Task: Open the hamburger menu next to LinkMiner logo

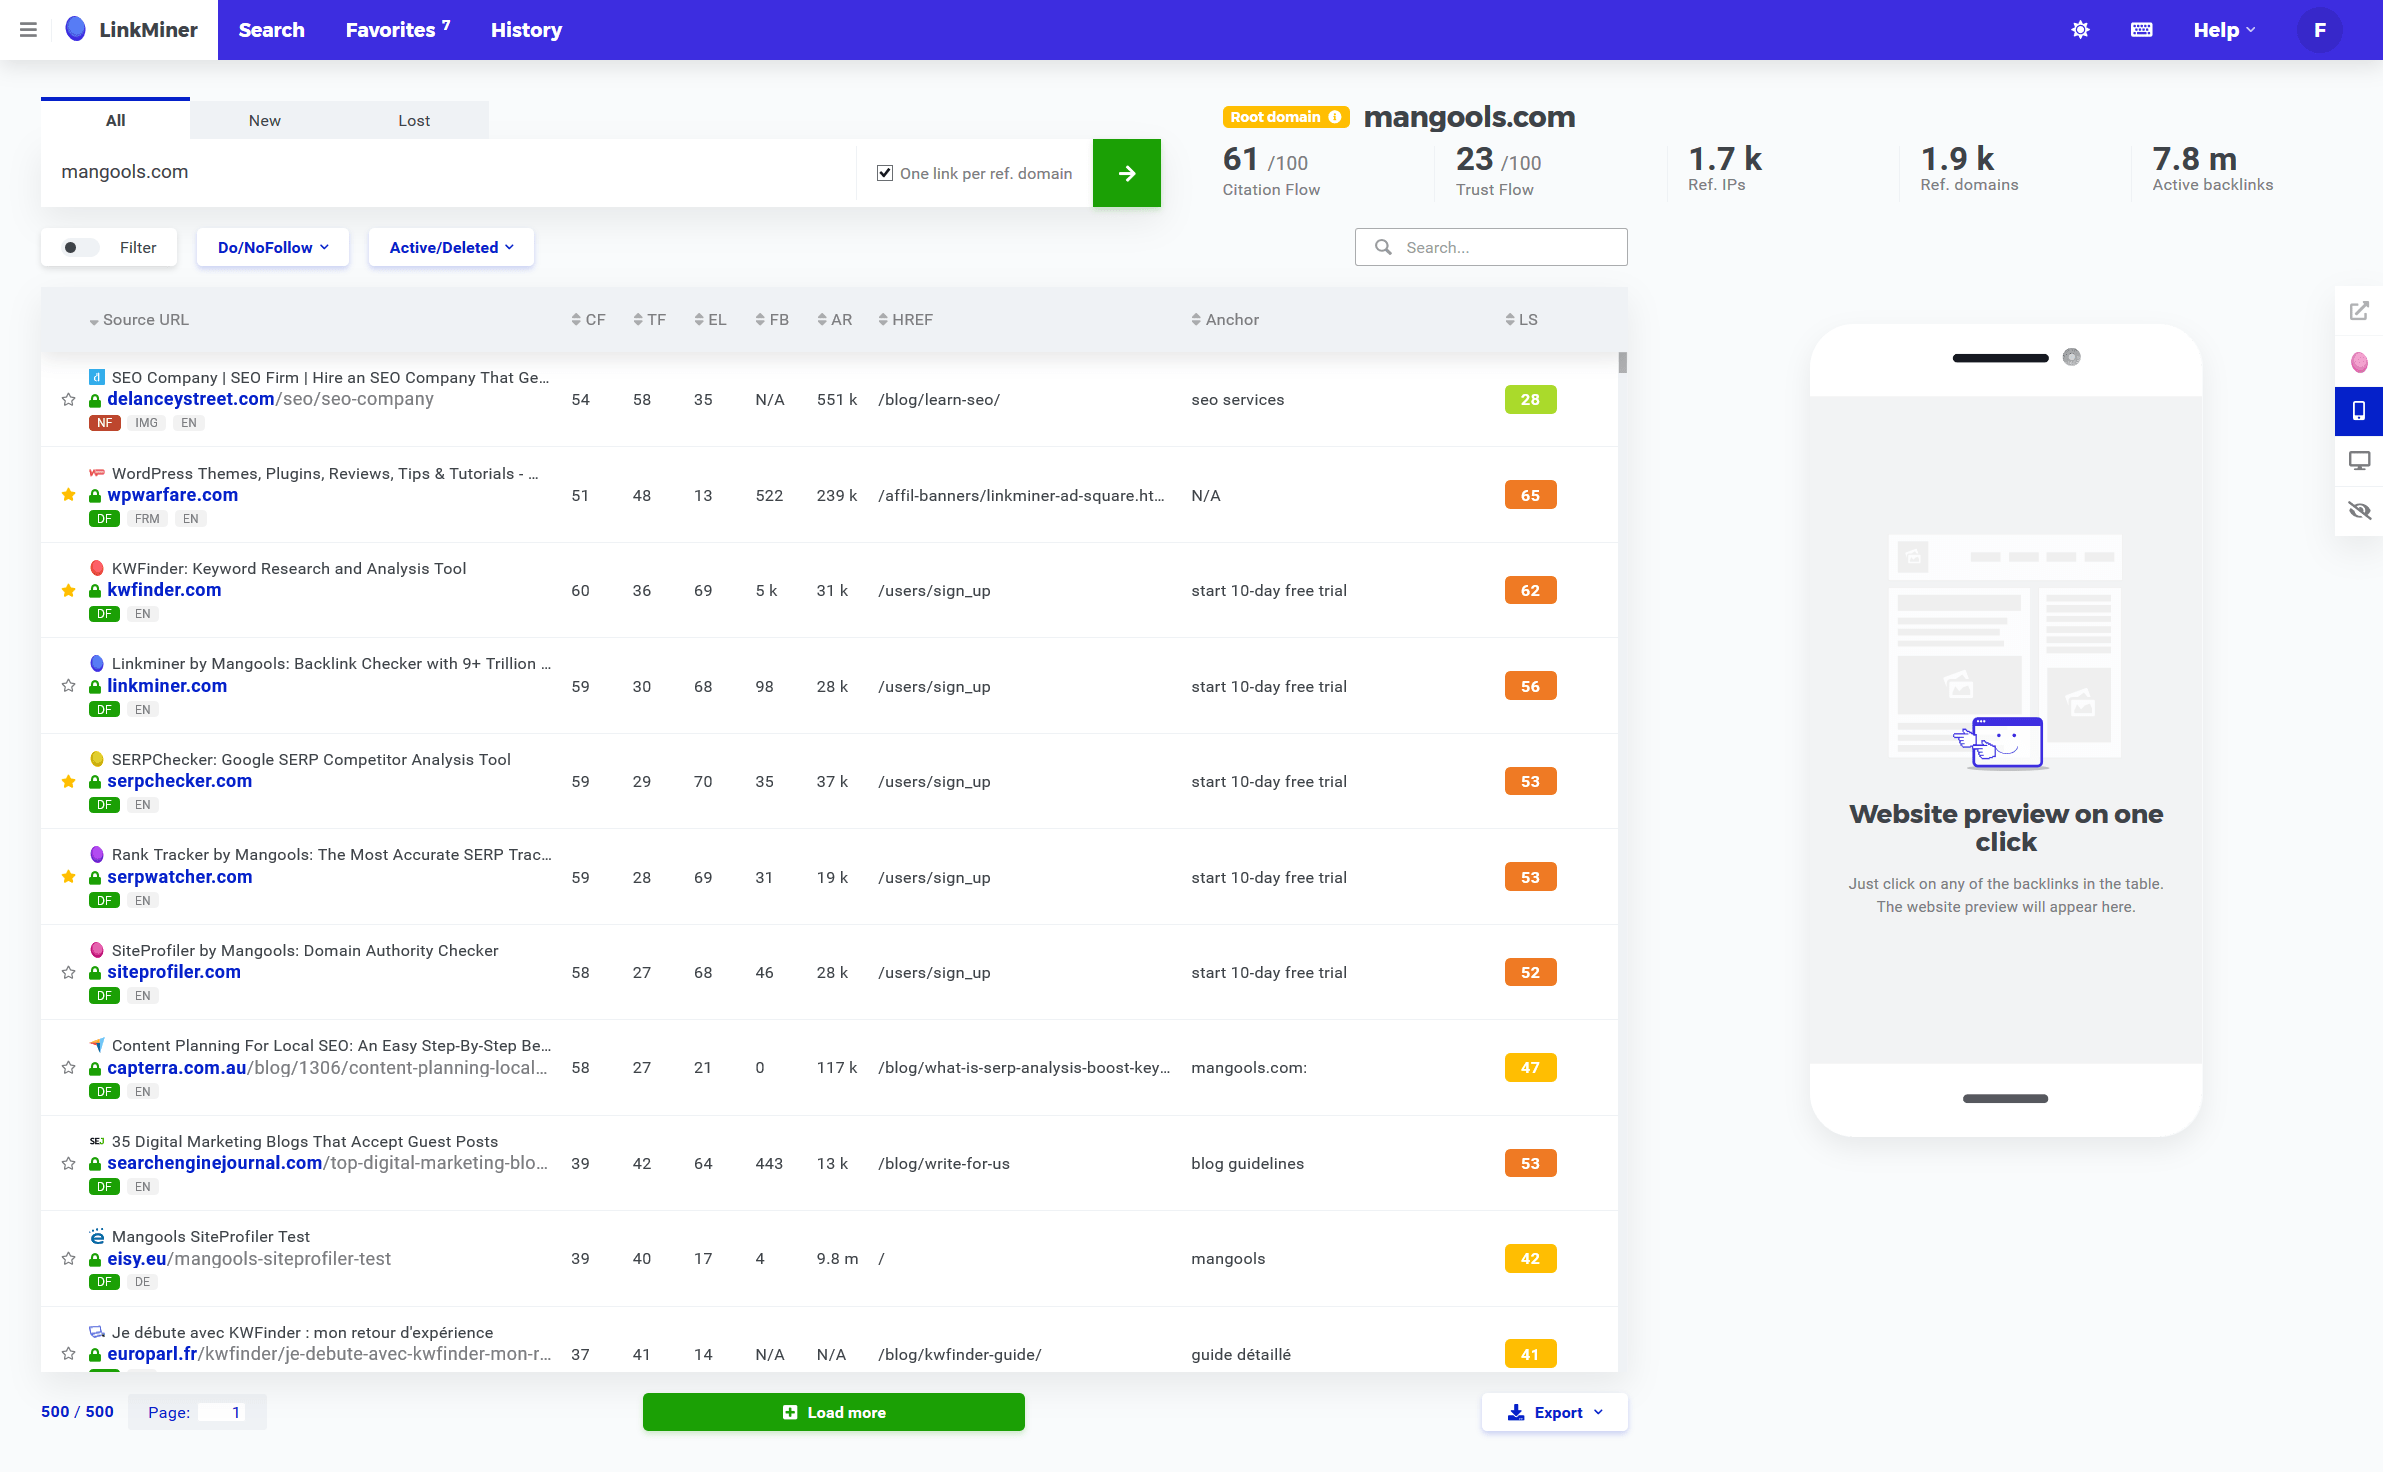Action: pos(28,29)
